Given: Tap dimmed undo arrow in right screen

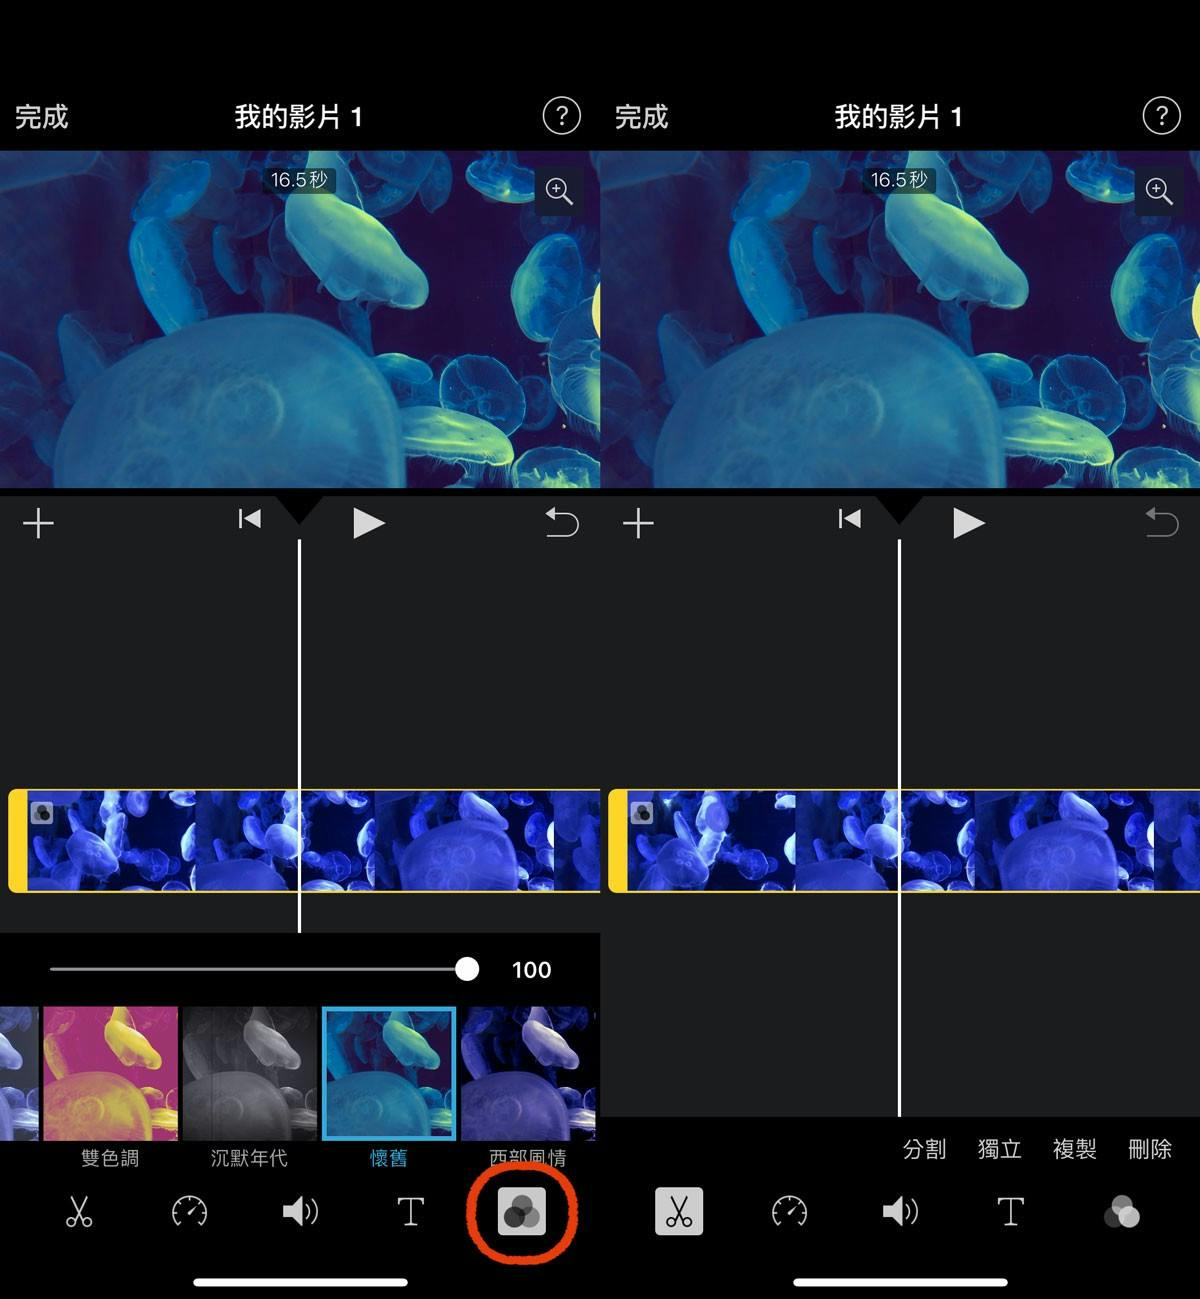Looking at the screenshot, I should click(x=1162, y=522).
